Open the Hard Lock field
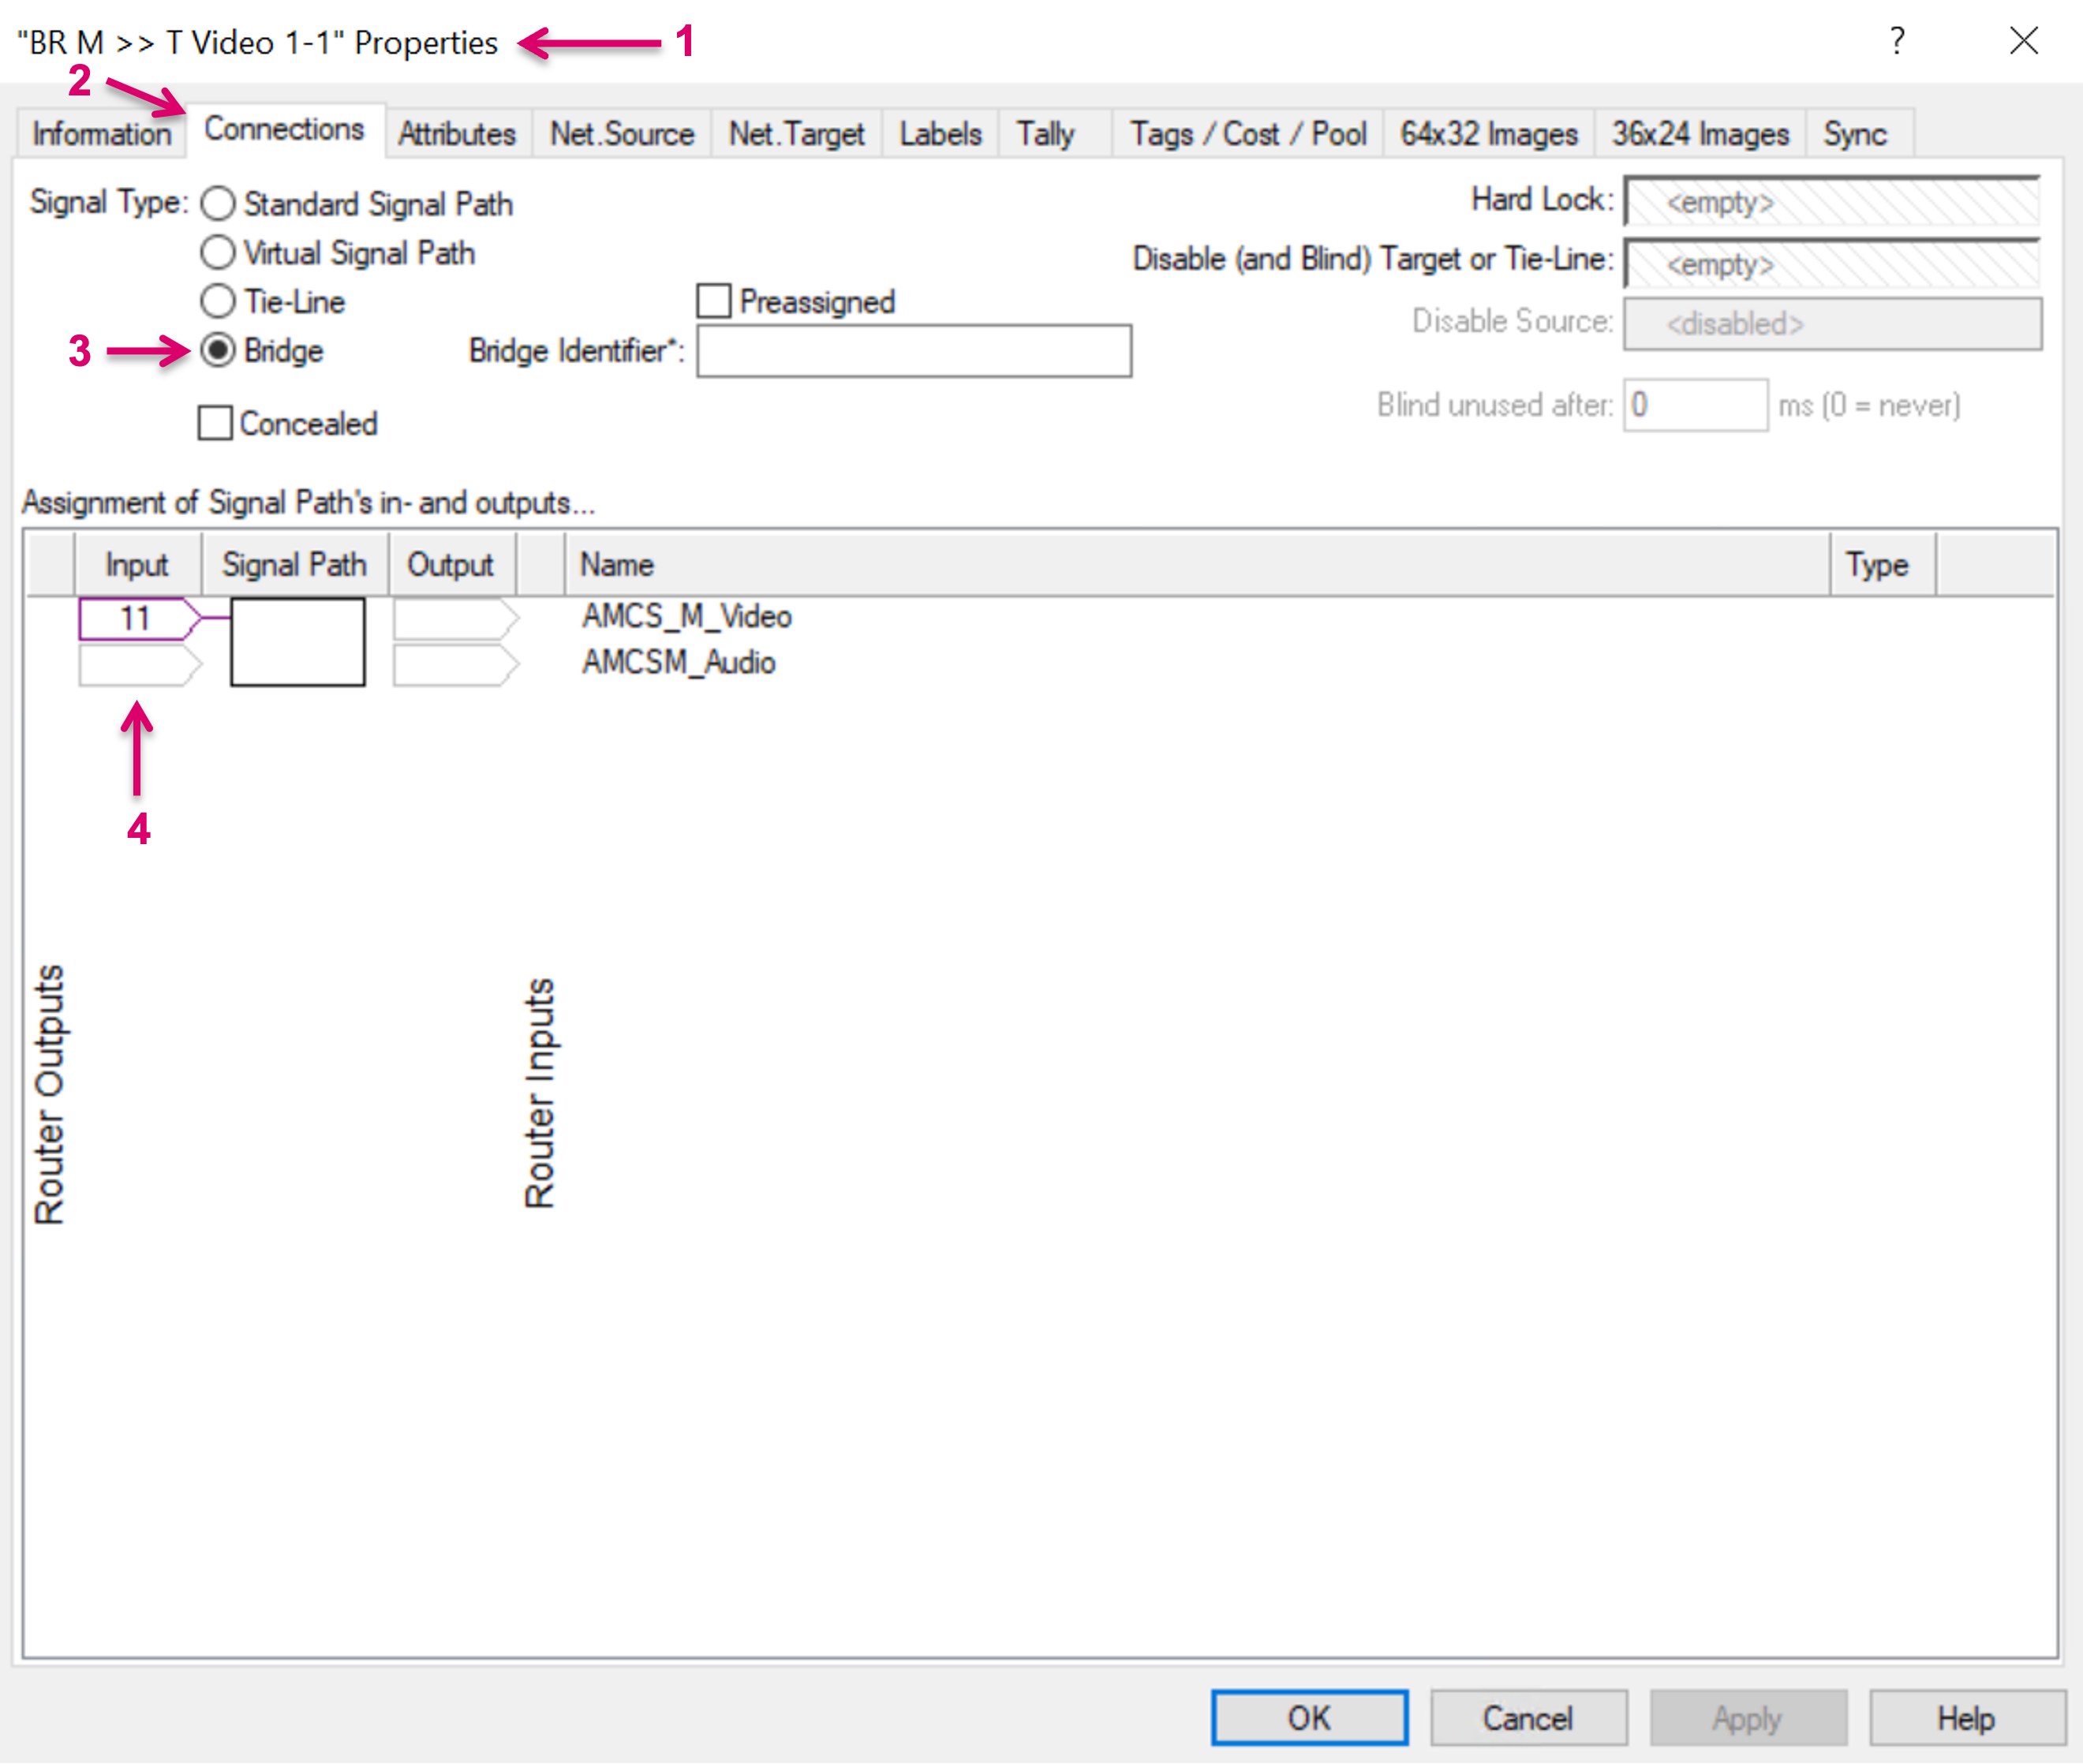Image resolution: width=2083 pixels, height=1764 pixels. (x=1831, y=202)
